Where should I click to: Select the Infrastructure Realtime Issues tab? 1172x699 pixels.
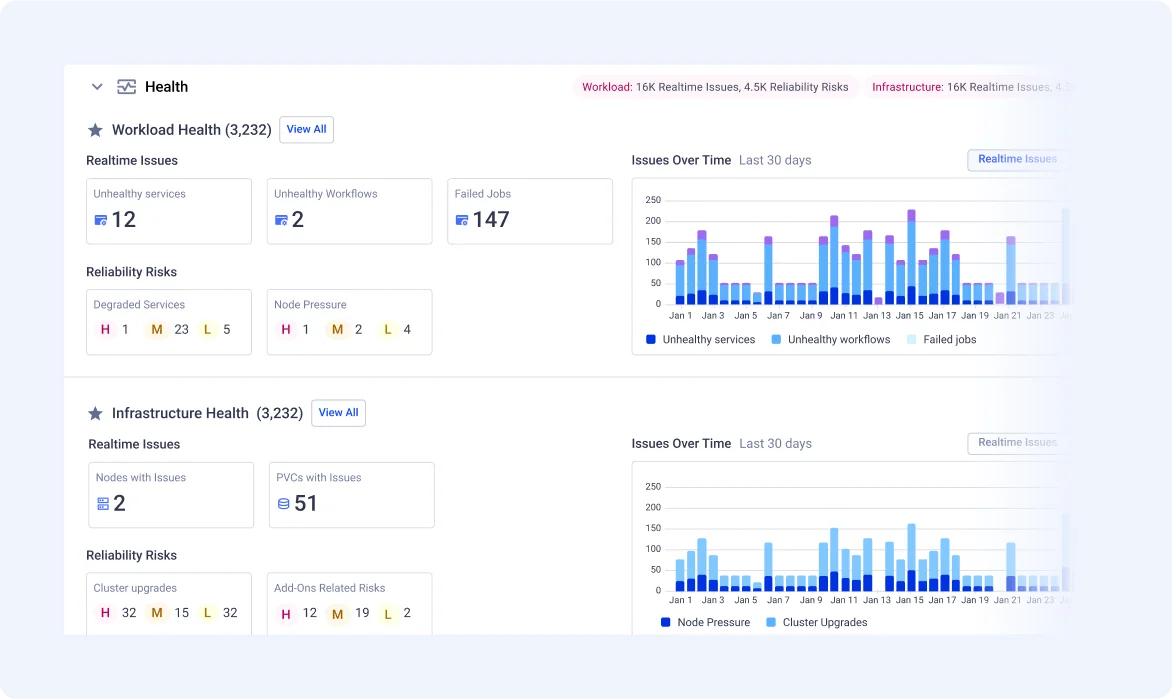1017,443
